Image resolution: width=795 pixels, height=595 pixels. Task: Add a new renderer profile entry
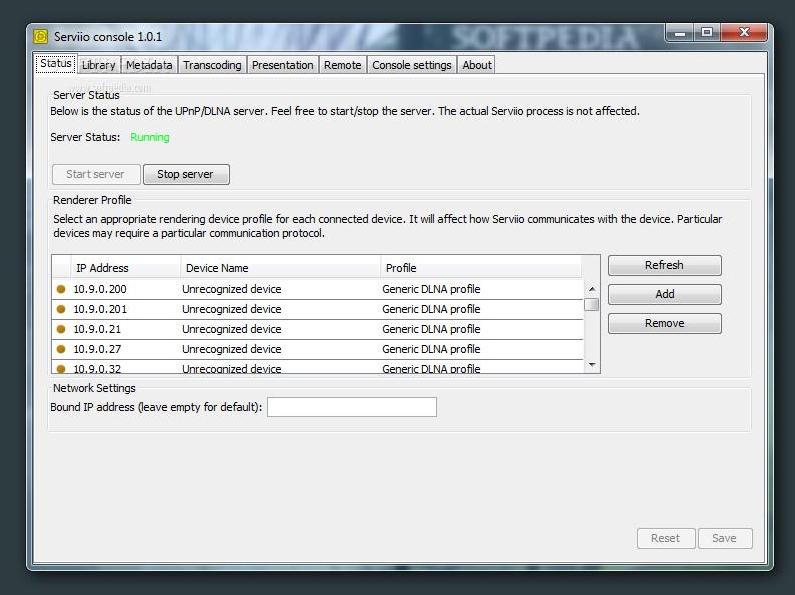[x=665, y=294]
